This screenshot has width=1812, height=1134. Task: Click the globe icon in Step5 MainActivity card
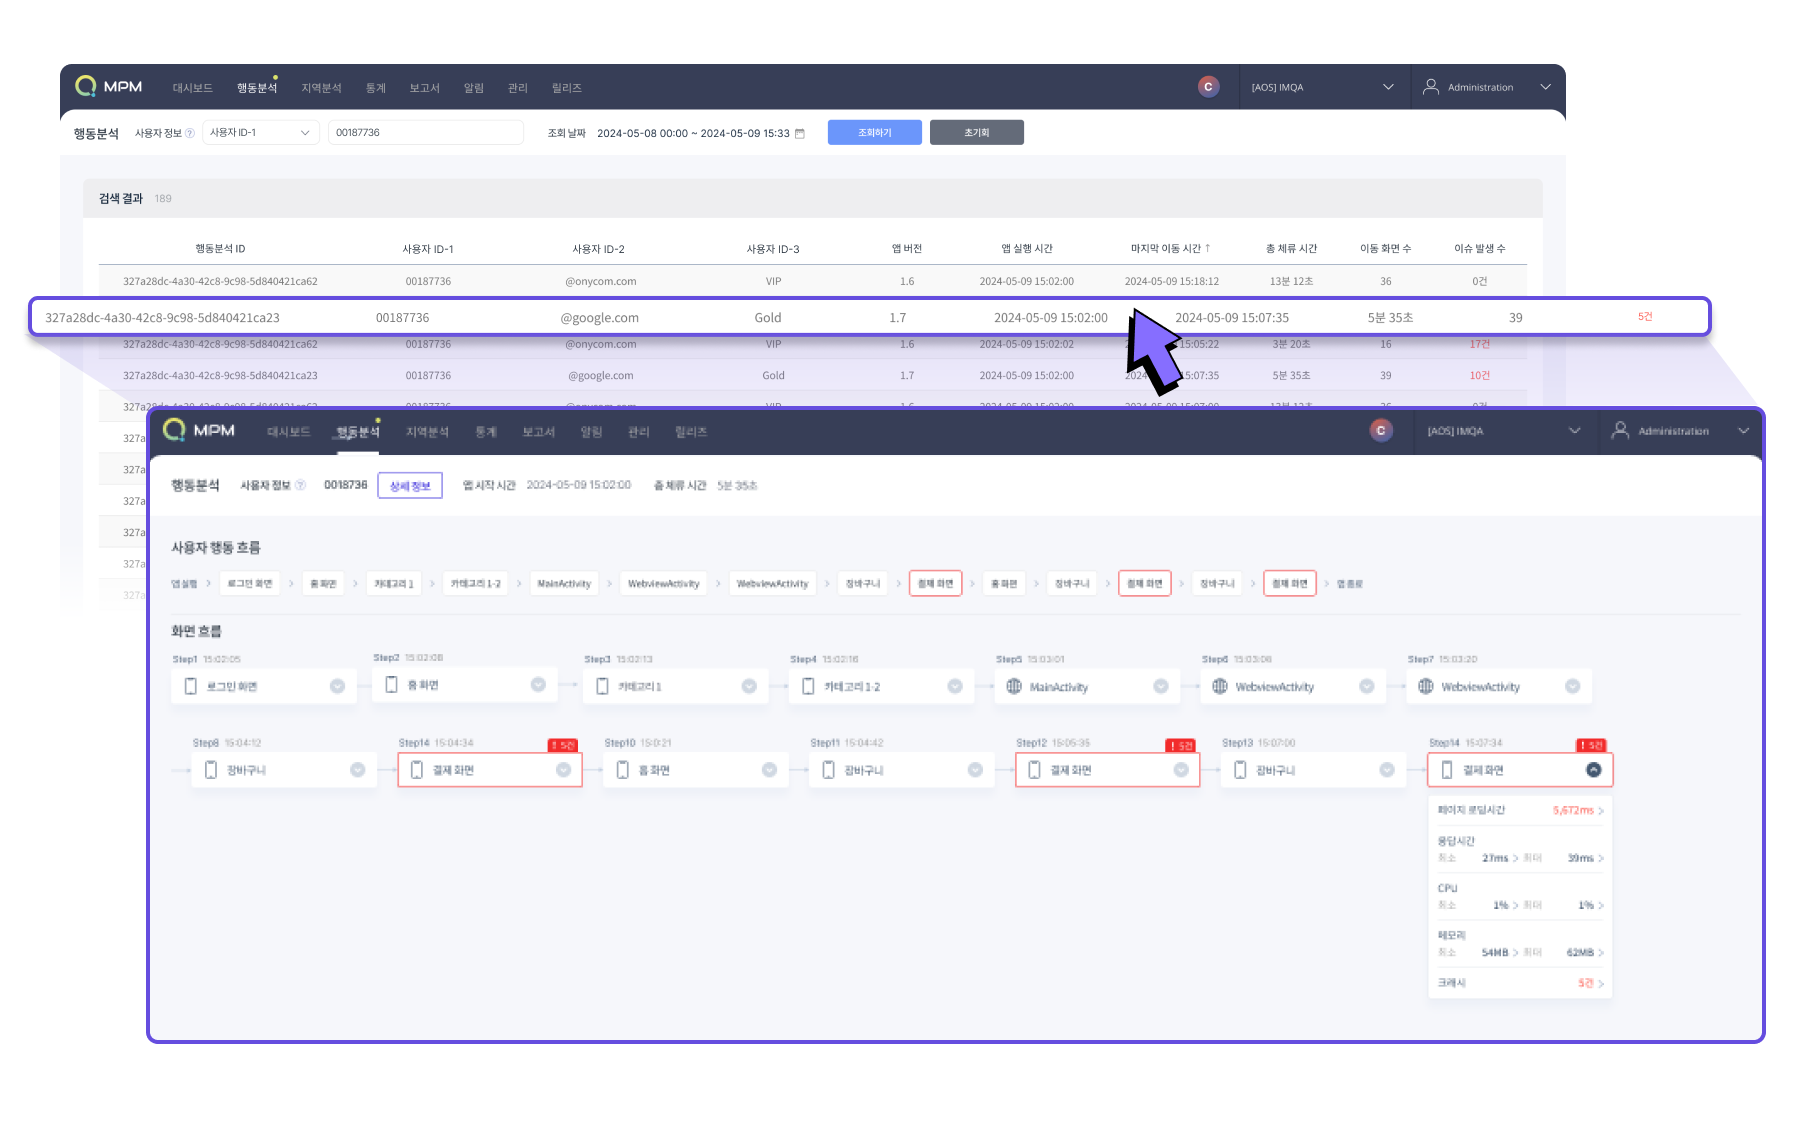pos(1014,686)
